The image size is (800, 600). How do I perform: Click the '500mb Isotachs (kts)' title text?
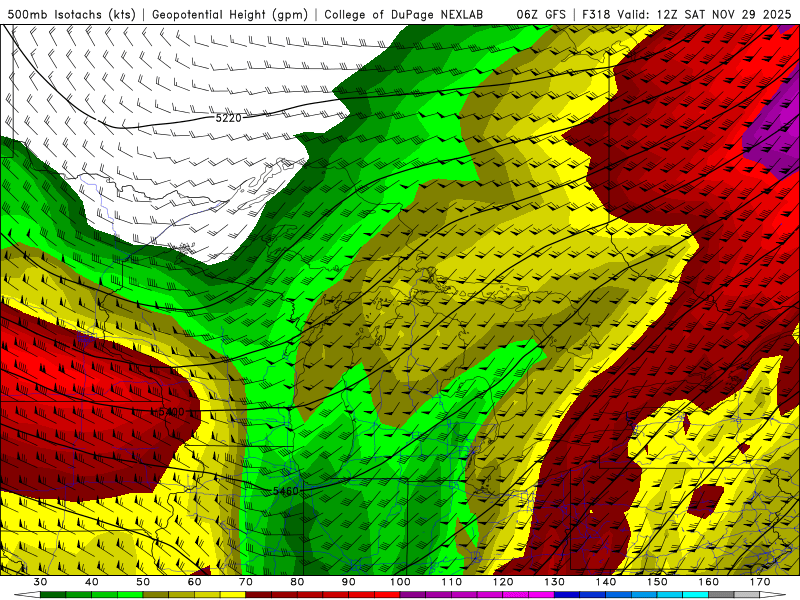[71, 15]
